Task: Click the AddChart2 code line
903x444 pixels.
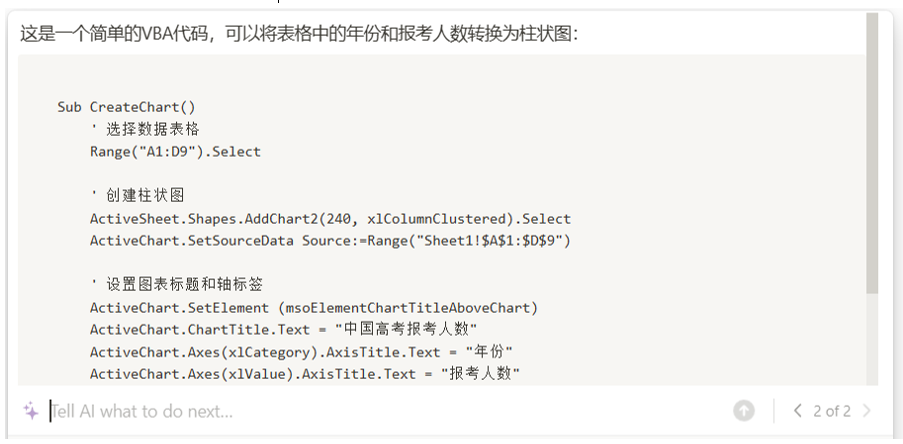Action: coord(330,219)
